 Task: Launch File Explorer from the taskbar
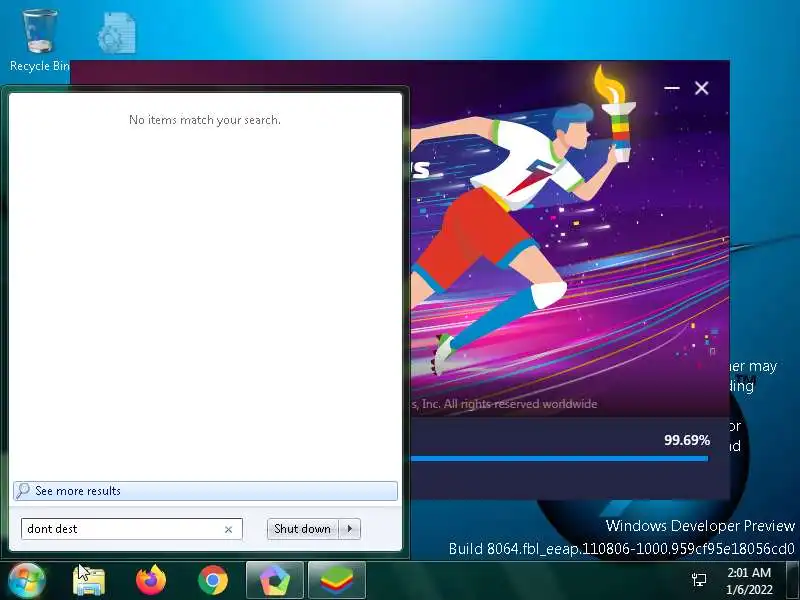89,581
